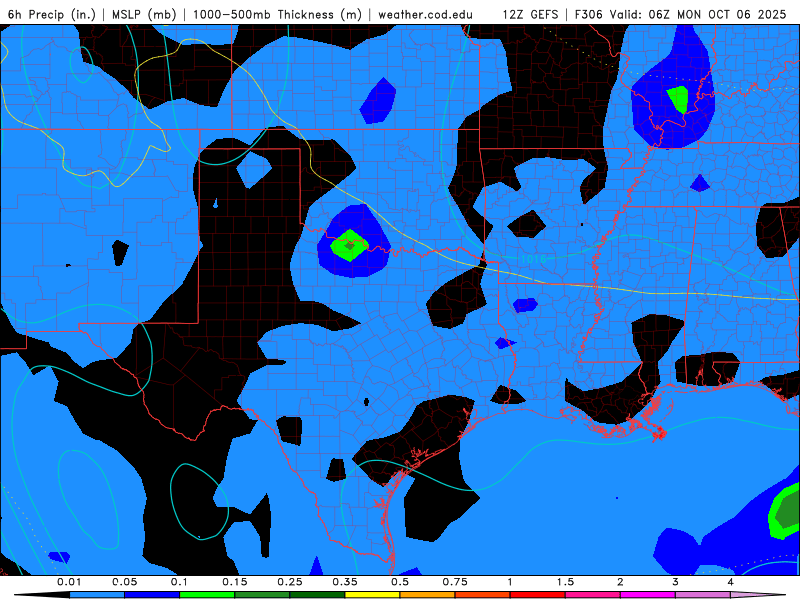
Task: Select the dark green 0.25–0.35 legend swatch
Action: tap(317, 595)
